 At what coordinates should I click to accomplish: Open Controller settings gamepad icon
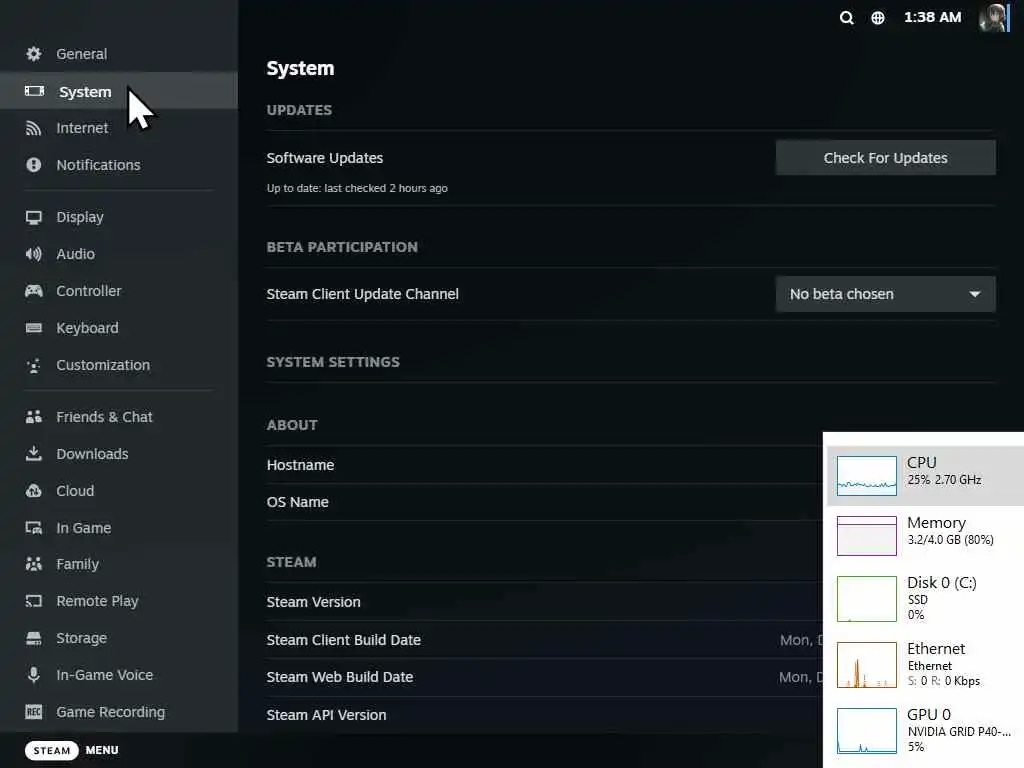click(x=33, y=291)
